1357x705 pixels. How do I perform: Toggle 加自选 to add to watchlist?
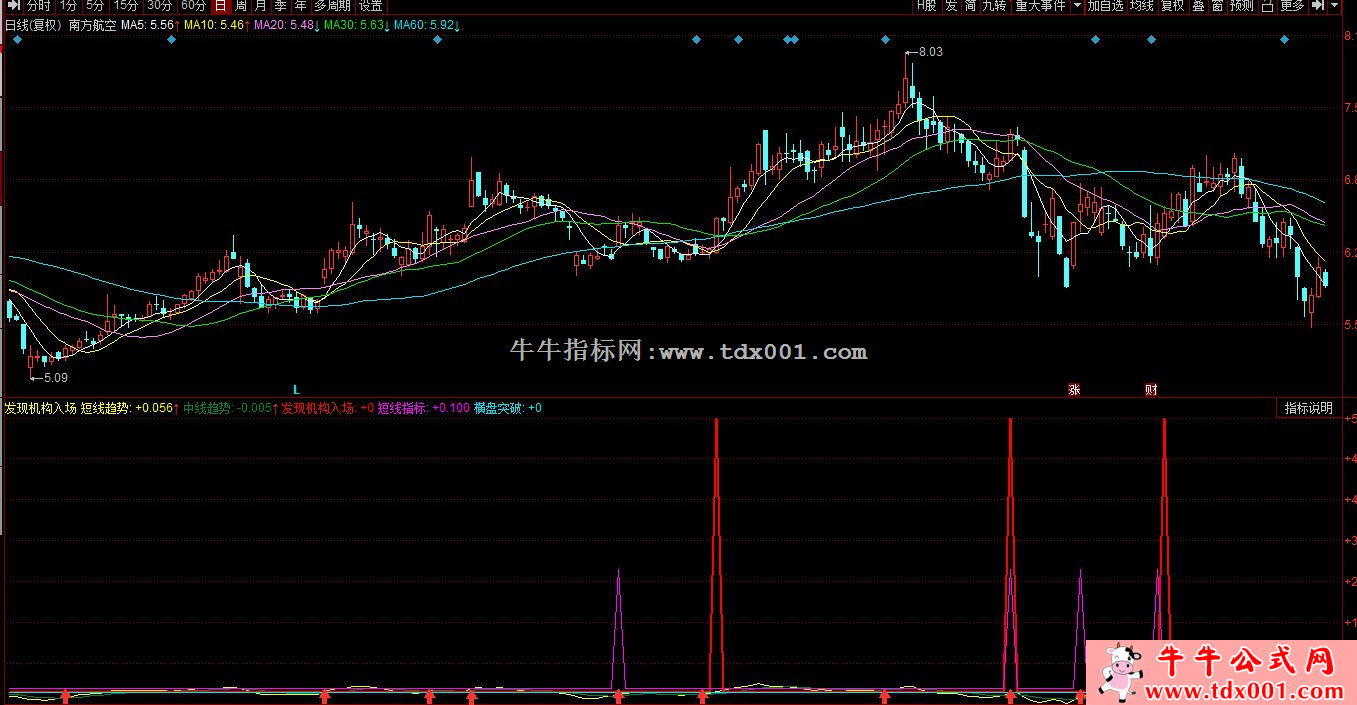1105,6
